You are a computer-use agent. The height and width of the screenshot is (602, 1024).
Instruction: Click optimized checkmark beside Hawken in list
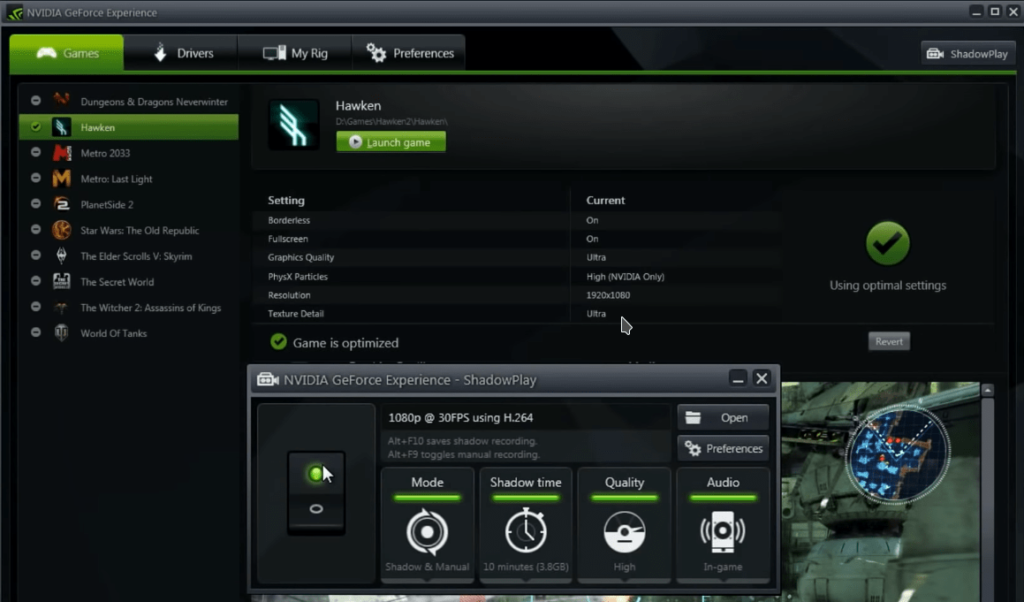(36, 127)
